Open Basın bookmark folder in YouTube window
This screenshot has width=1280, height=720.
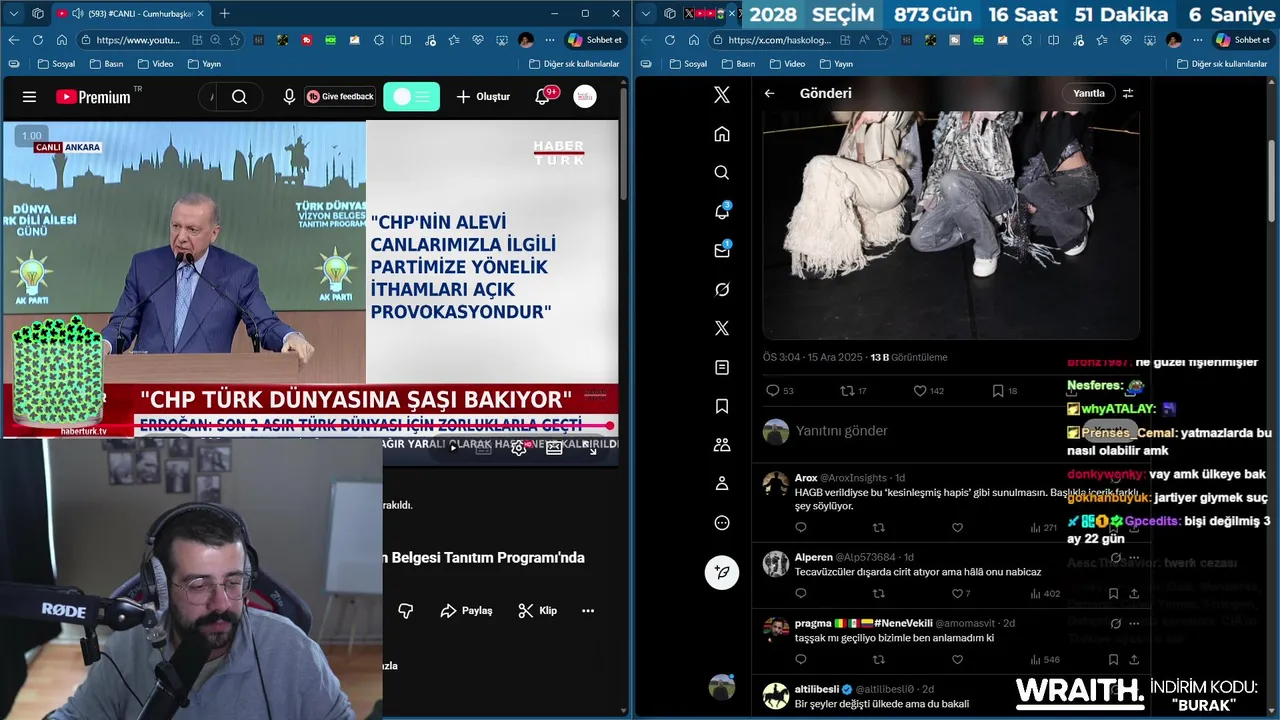coord(107,64)
